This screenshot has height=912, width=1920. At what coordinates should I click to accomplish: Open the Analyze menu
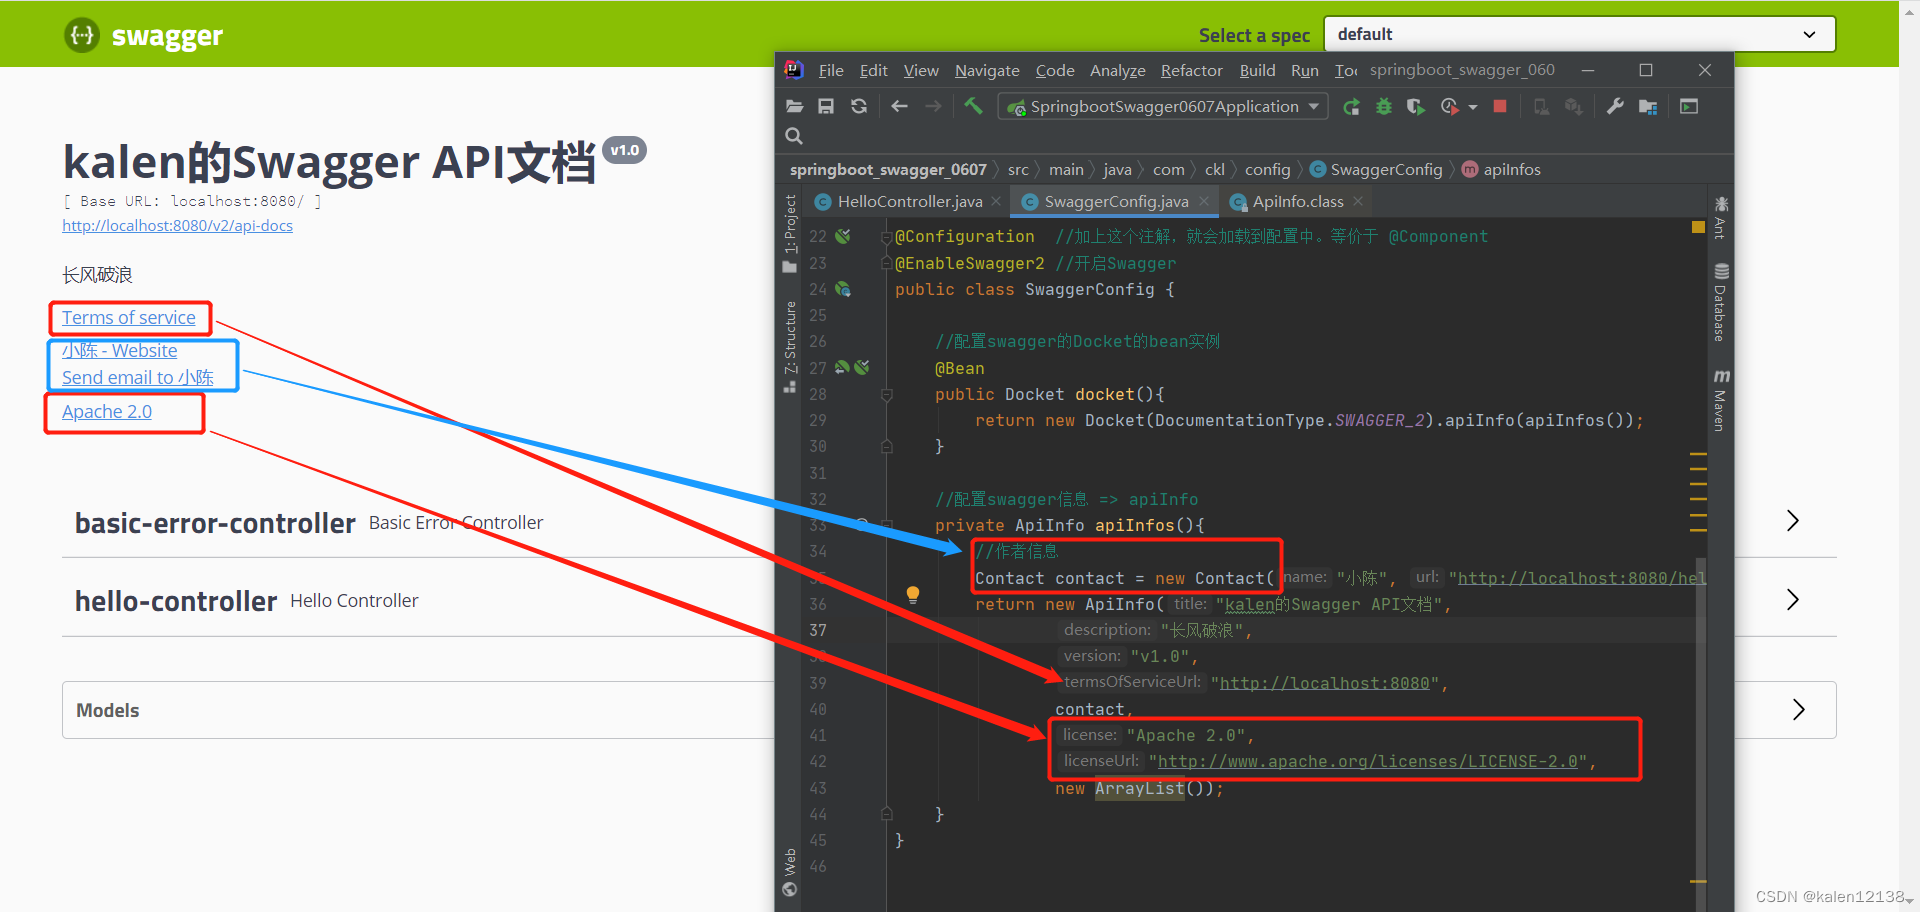1118,70
